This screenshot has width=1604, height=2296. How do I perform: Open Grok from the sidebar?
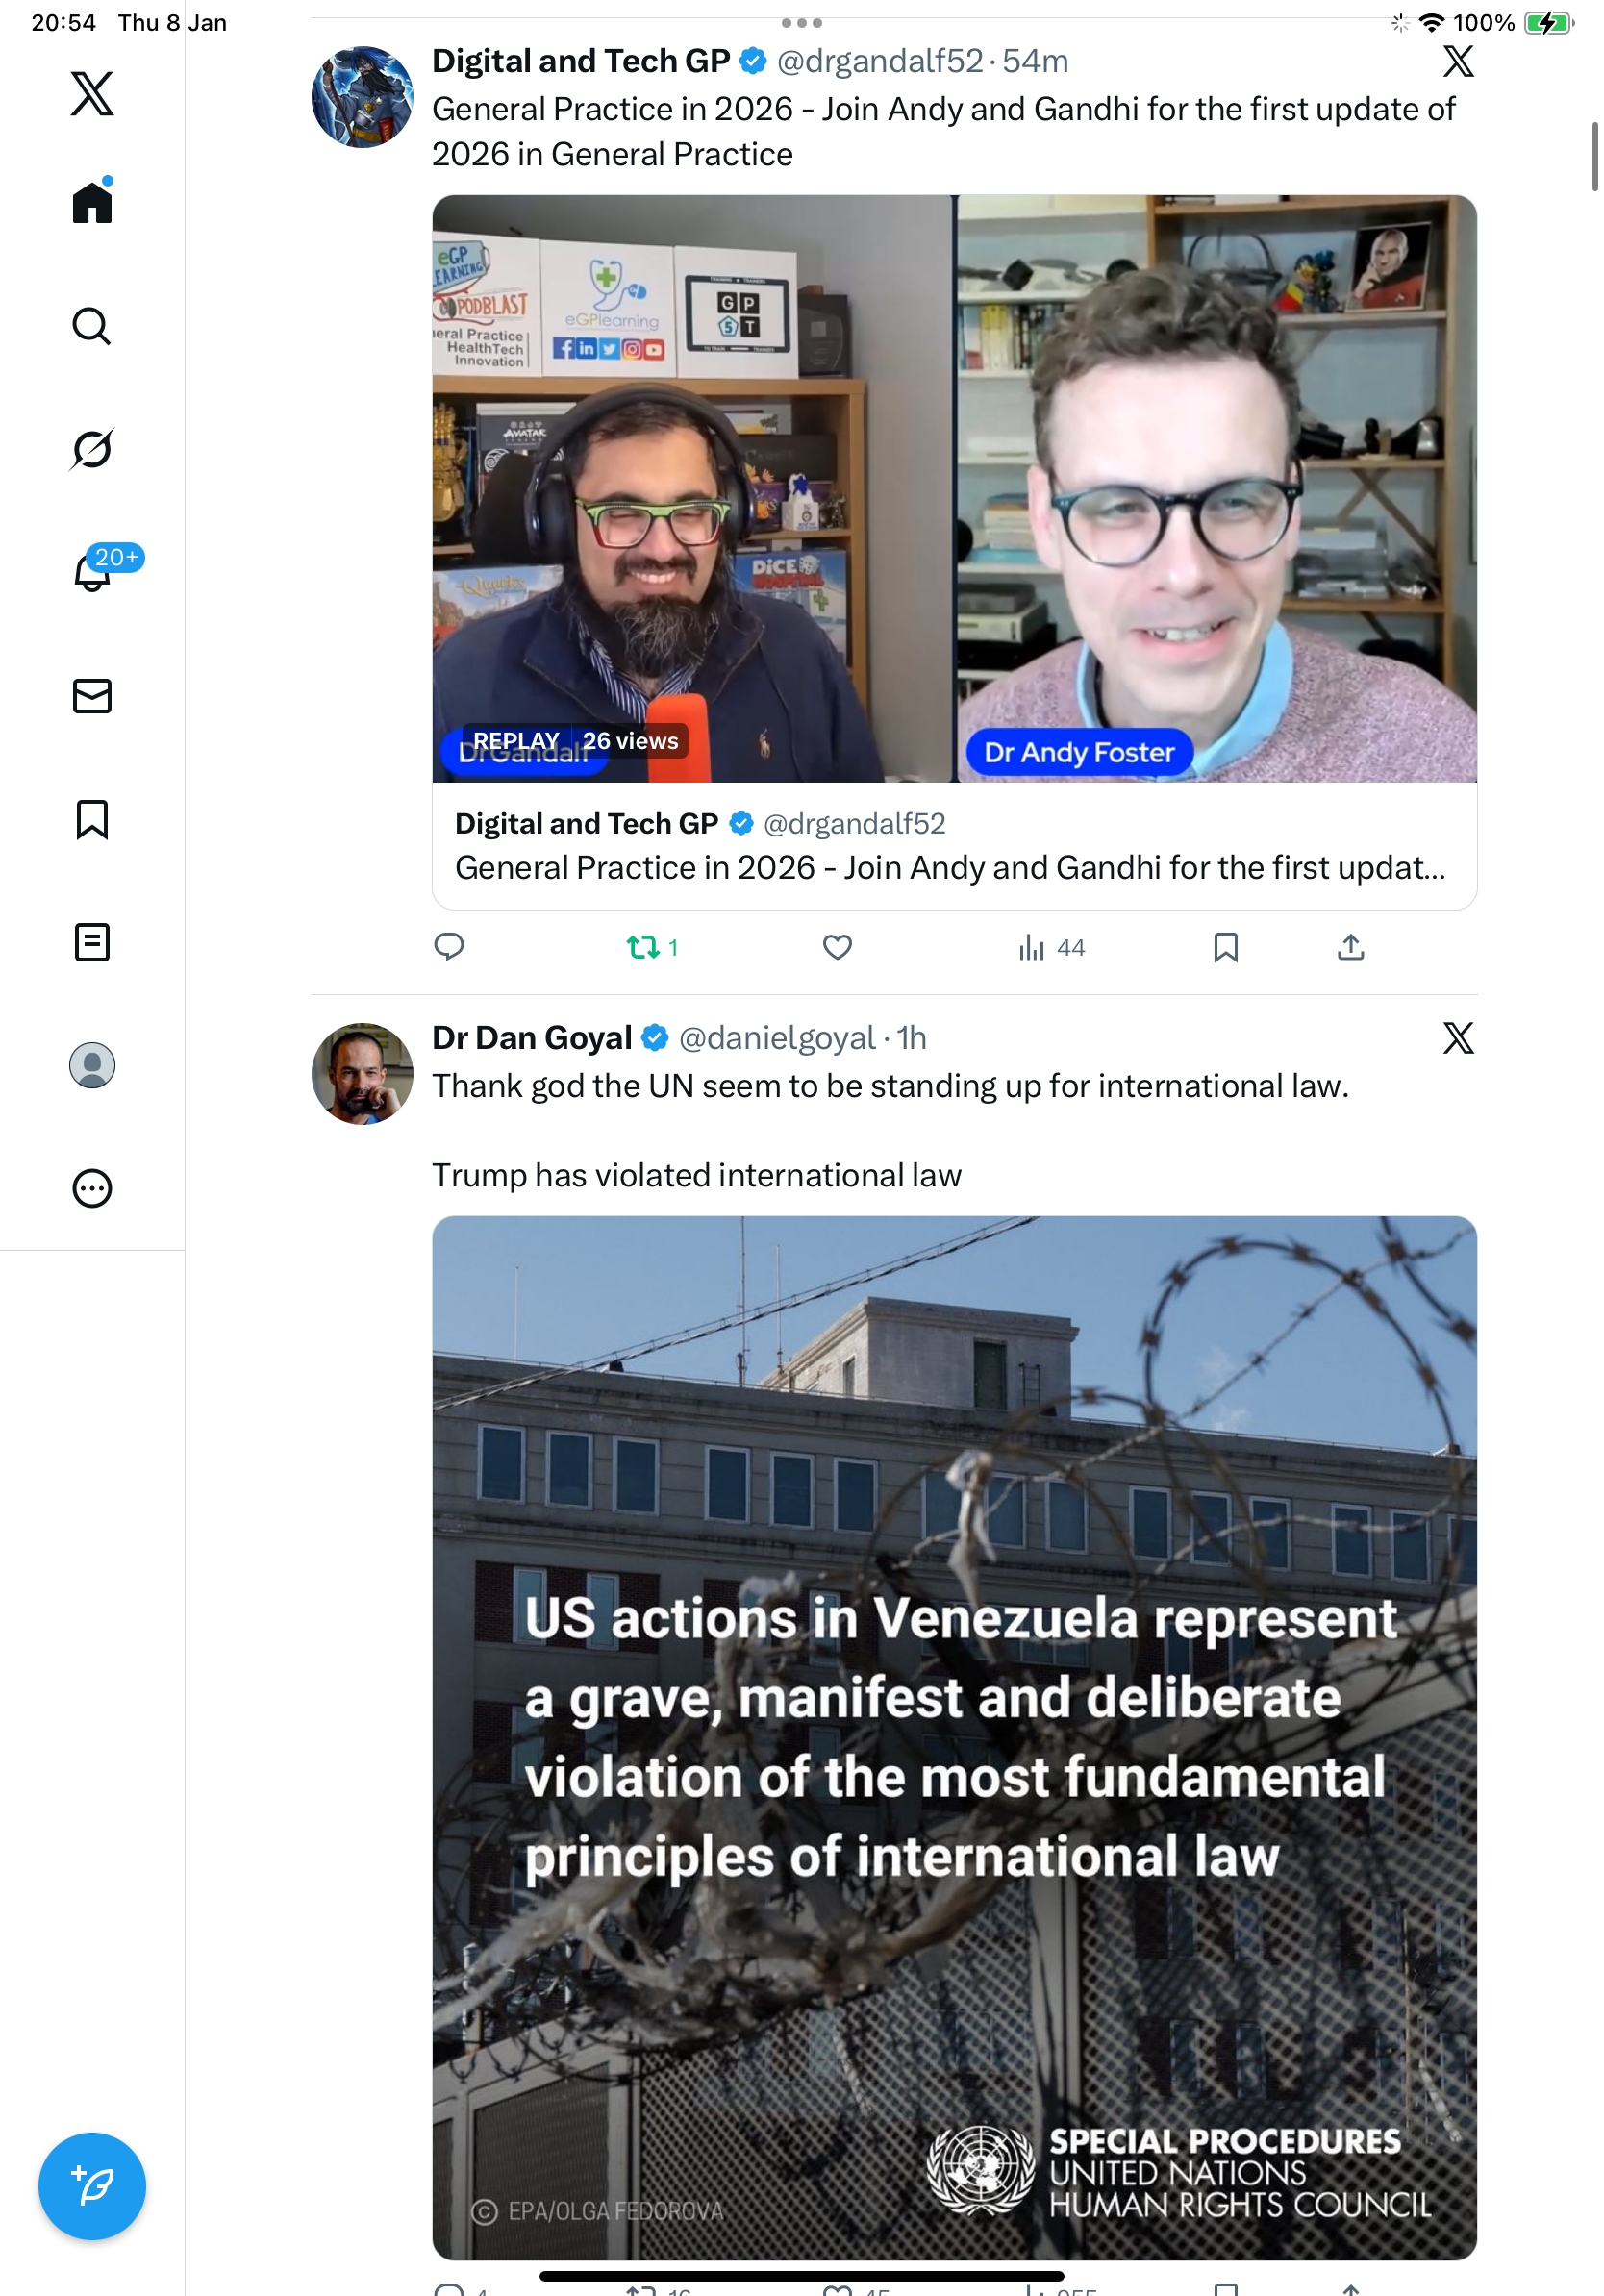pyautogui.click(x=92, y=449)
